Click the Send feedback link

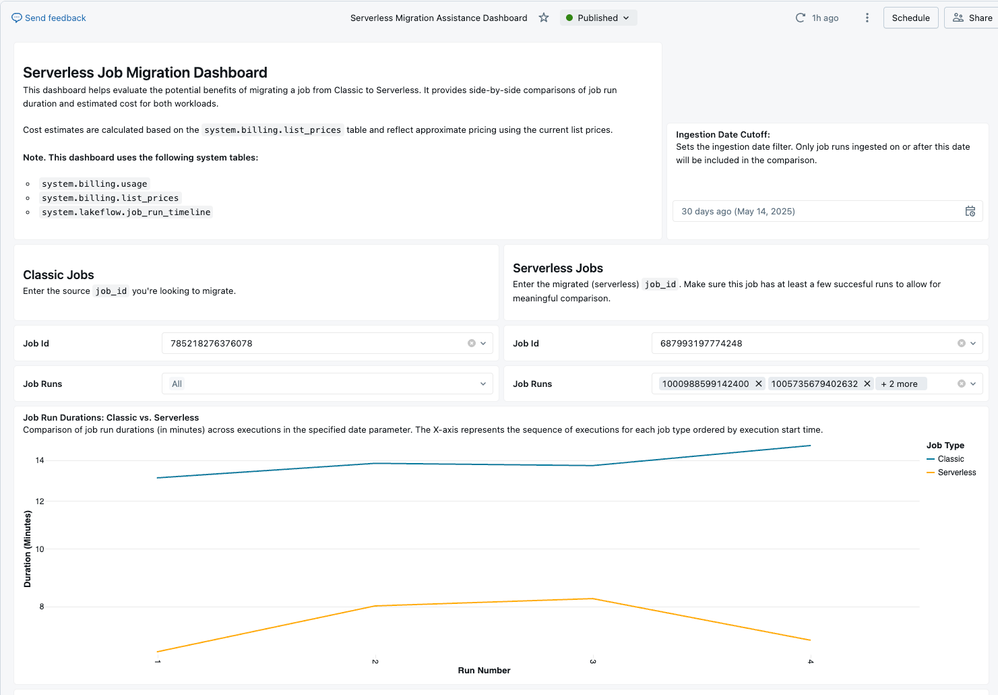pos(55,18)
